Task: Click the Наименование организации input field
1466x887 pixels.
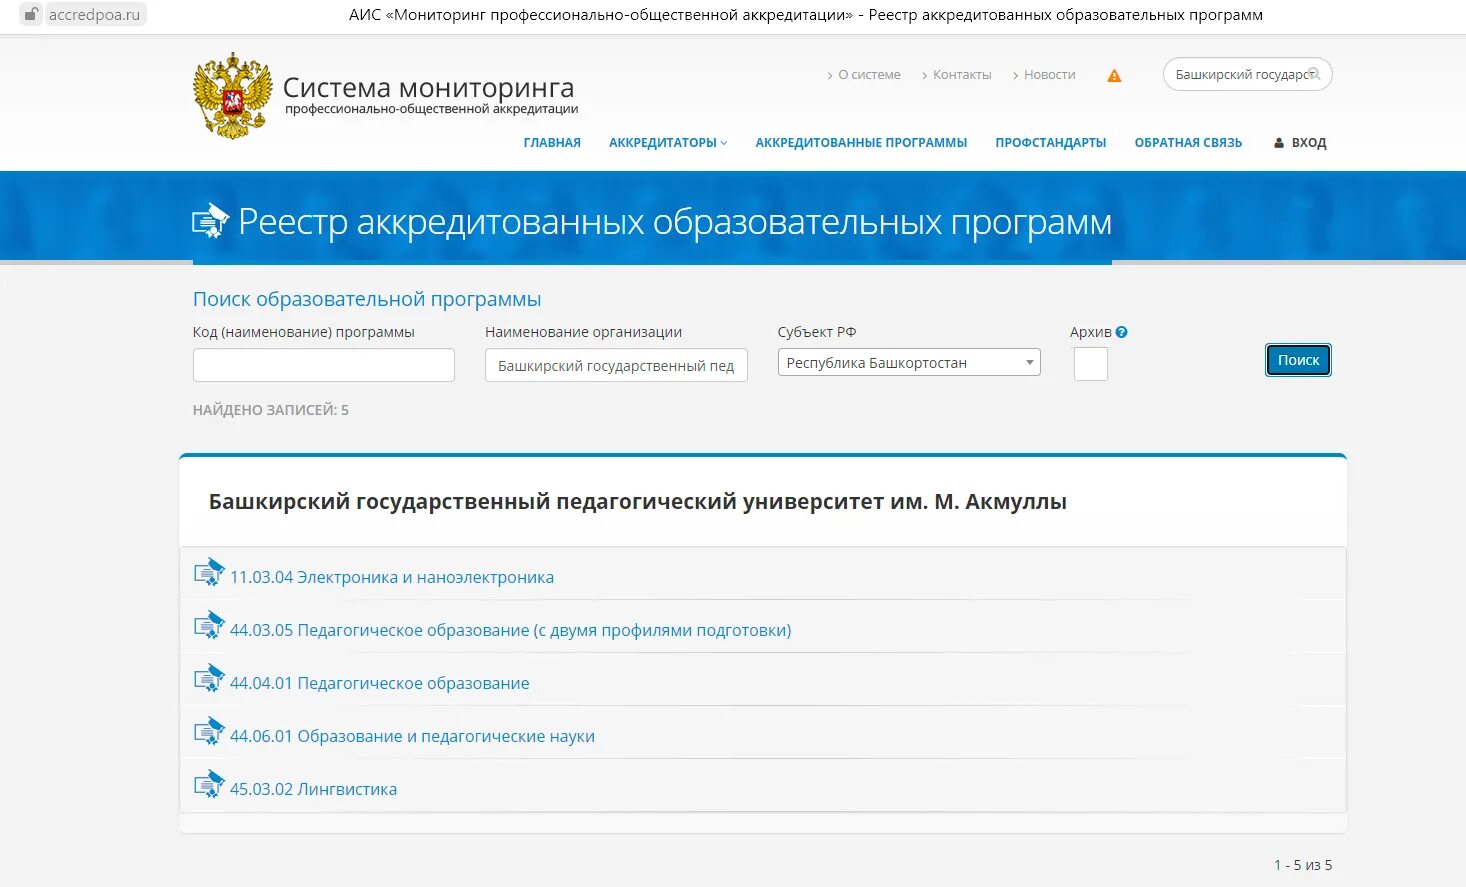Action: [x=616, y=365]
